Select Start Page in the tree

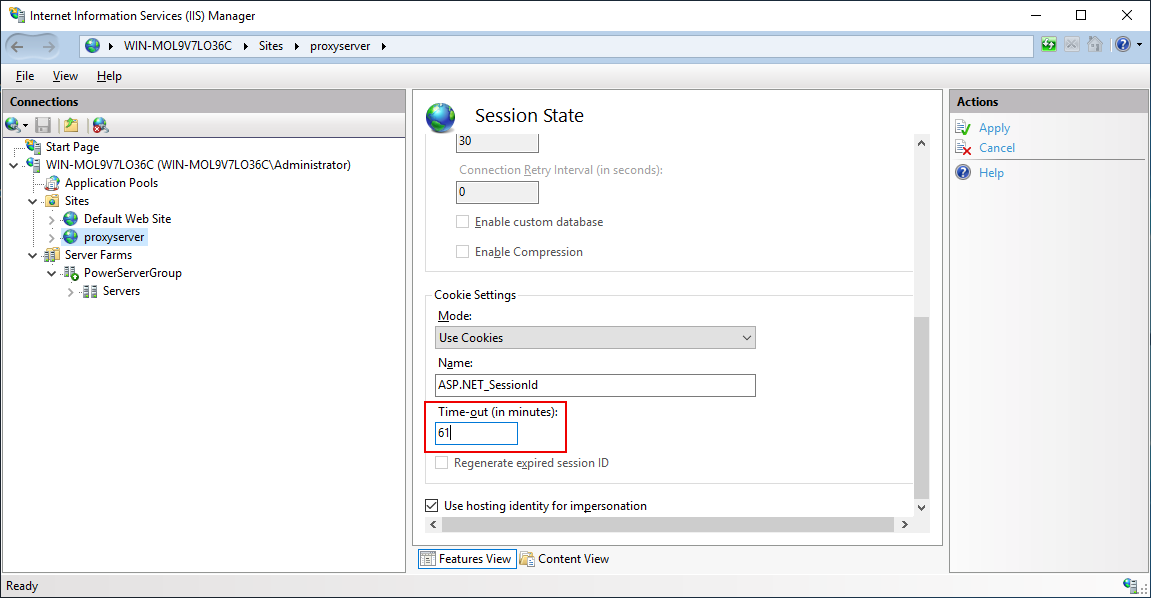[x=72, y=147]
